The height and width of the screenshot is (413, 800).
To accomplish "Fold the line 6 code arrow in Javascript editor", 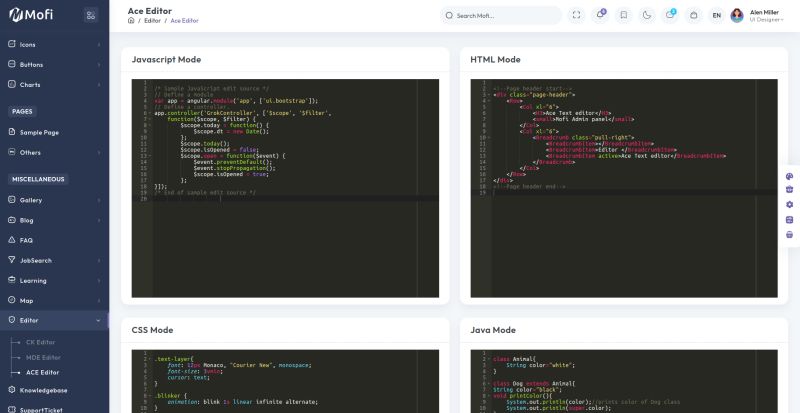I will pyautogui.click(x=150, y=113).
